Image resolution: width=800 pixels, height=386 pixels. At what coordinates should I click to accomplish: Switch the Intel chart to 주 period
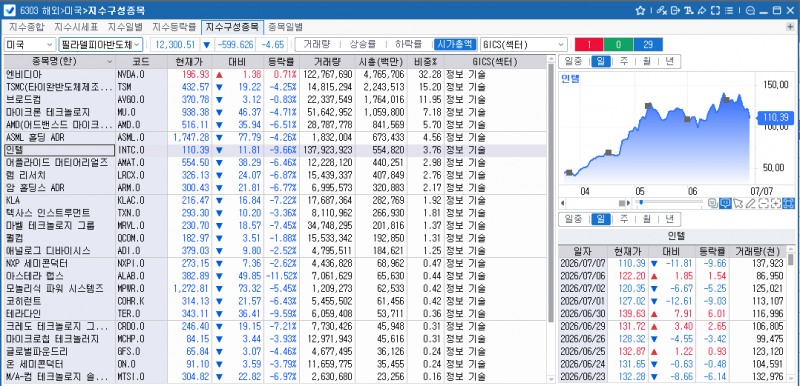pyautogui.click(x=623, y=62)
